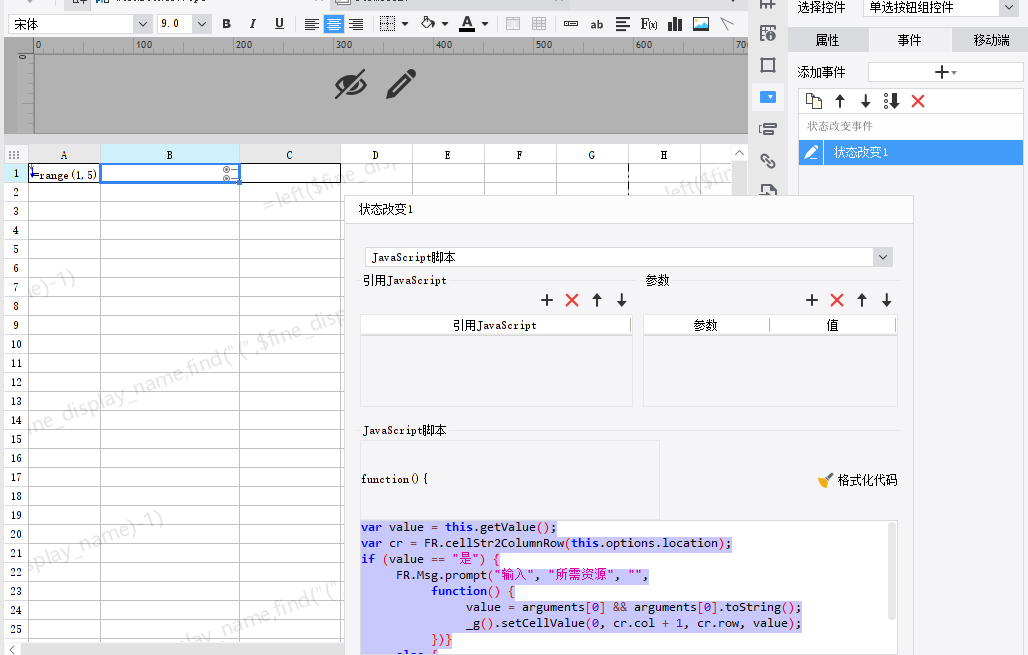The width and height of the screenshot is (1028, 655).
Task: Select row 10 header
Action: [16, 344]
